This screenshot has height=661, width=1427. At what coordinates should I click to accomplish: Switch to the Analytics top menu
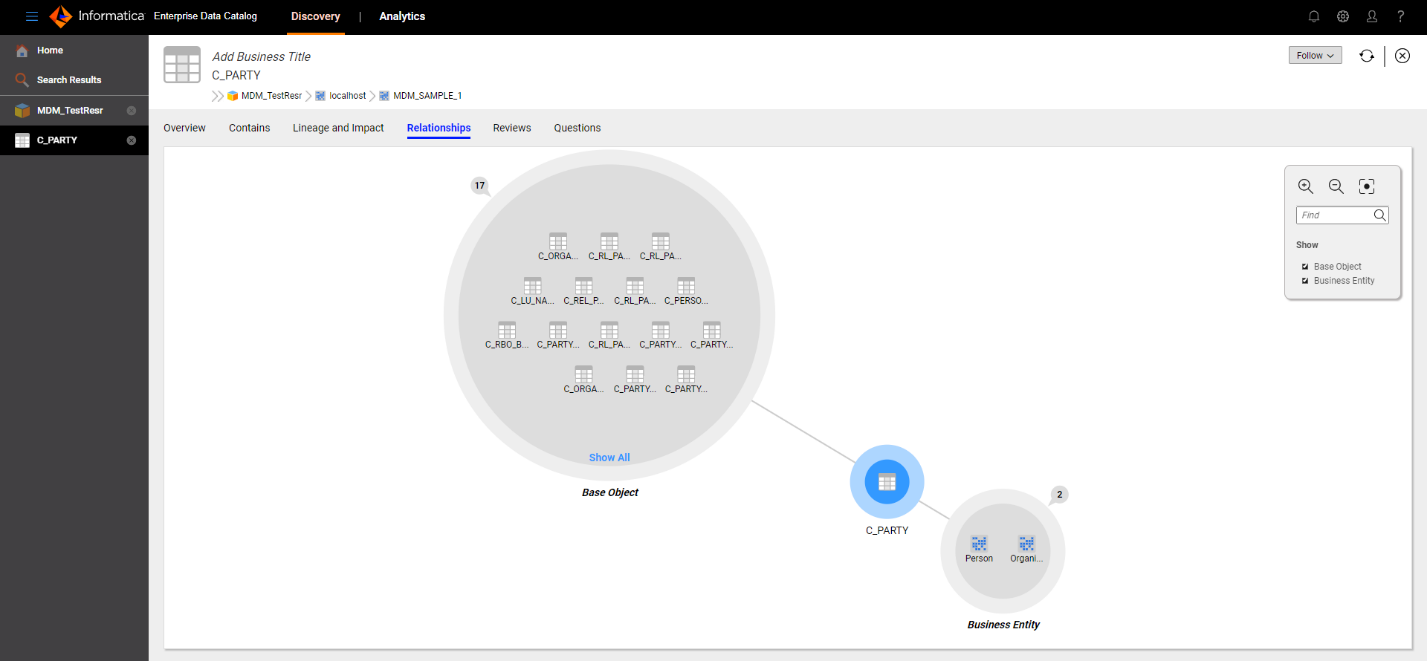402,16
